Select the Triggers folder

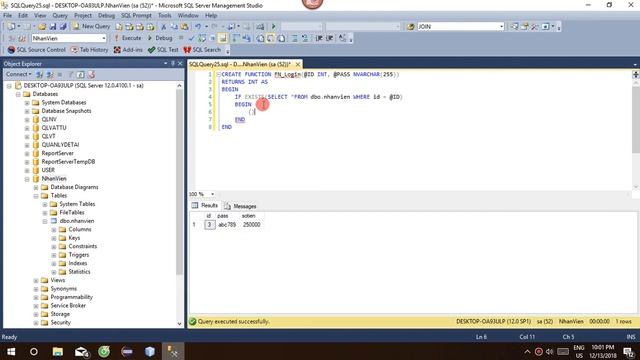[78, 255]
